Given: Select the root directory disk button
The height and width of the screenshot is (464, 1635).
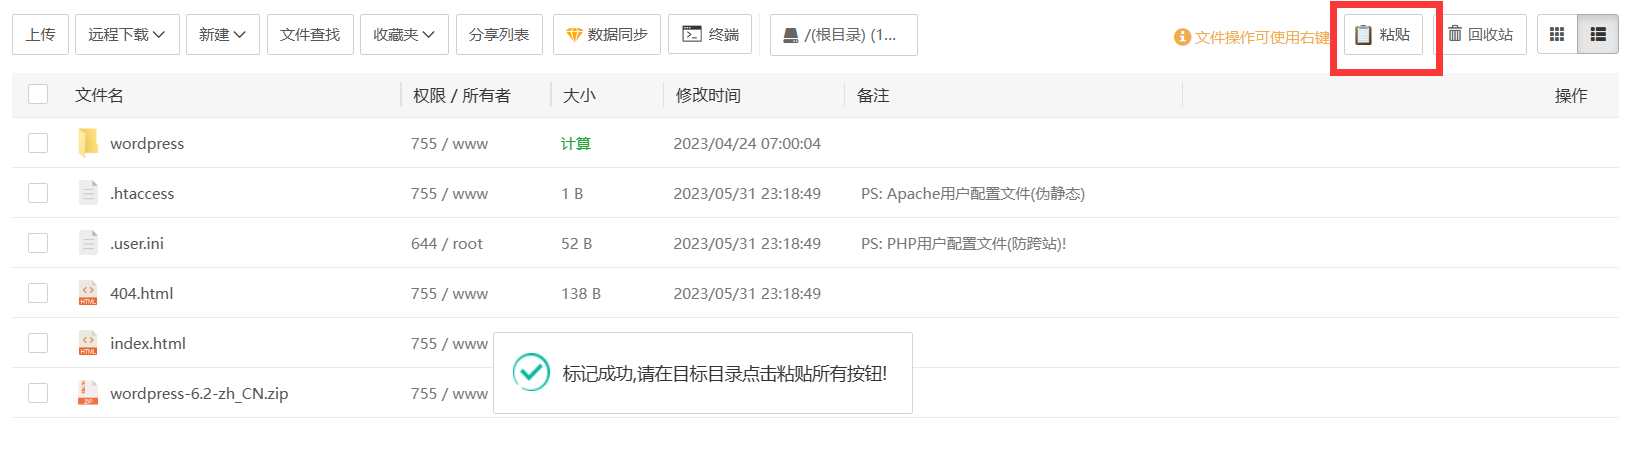Looking at the screenshot, I should click(843, 35).
